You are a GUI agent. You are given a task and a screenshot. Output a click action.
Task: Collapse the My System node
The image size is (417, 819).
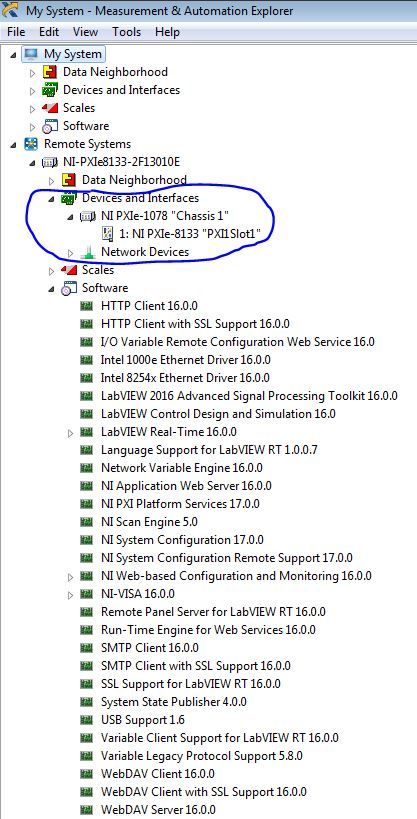14,54
